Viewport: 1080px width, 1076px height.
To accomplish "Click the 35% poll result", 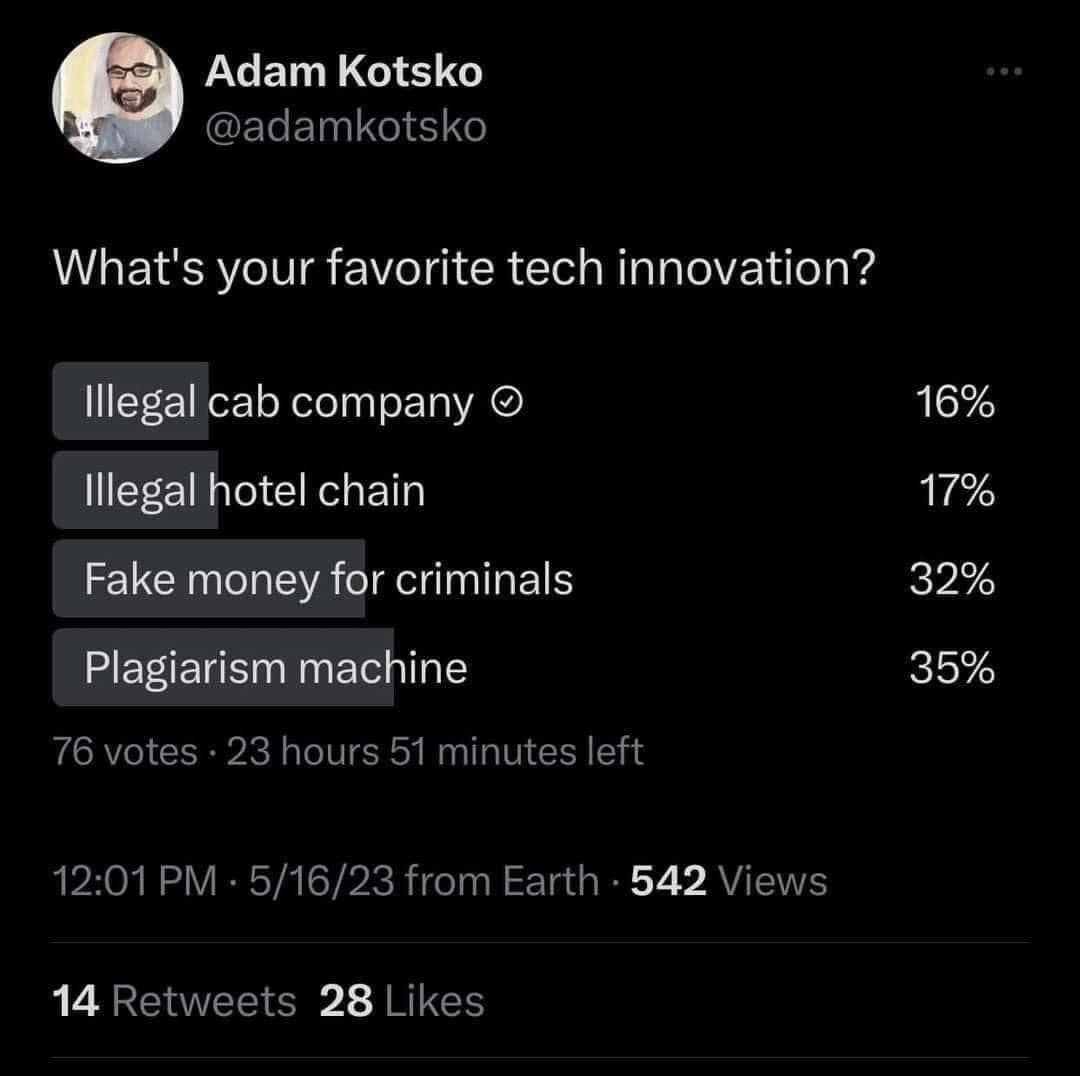I will [952, 667].
